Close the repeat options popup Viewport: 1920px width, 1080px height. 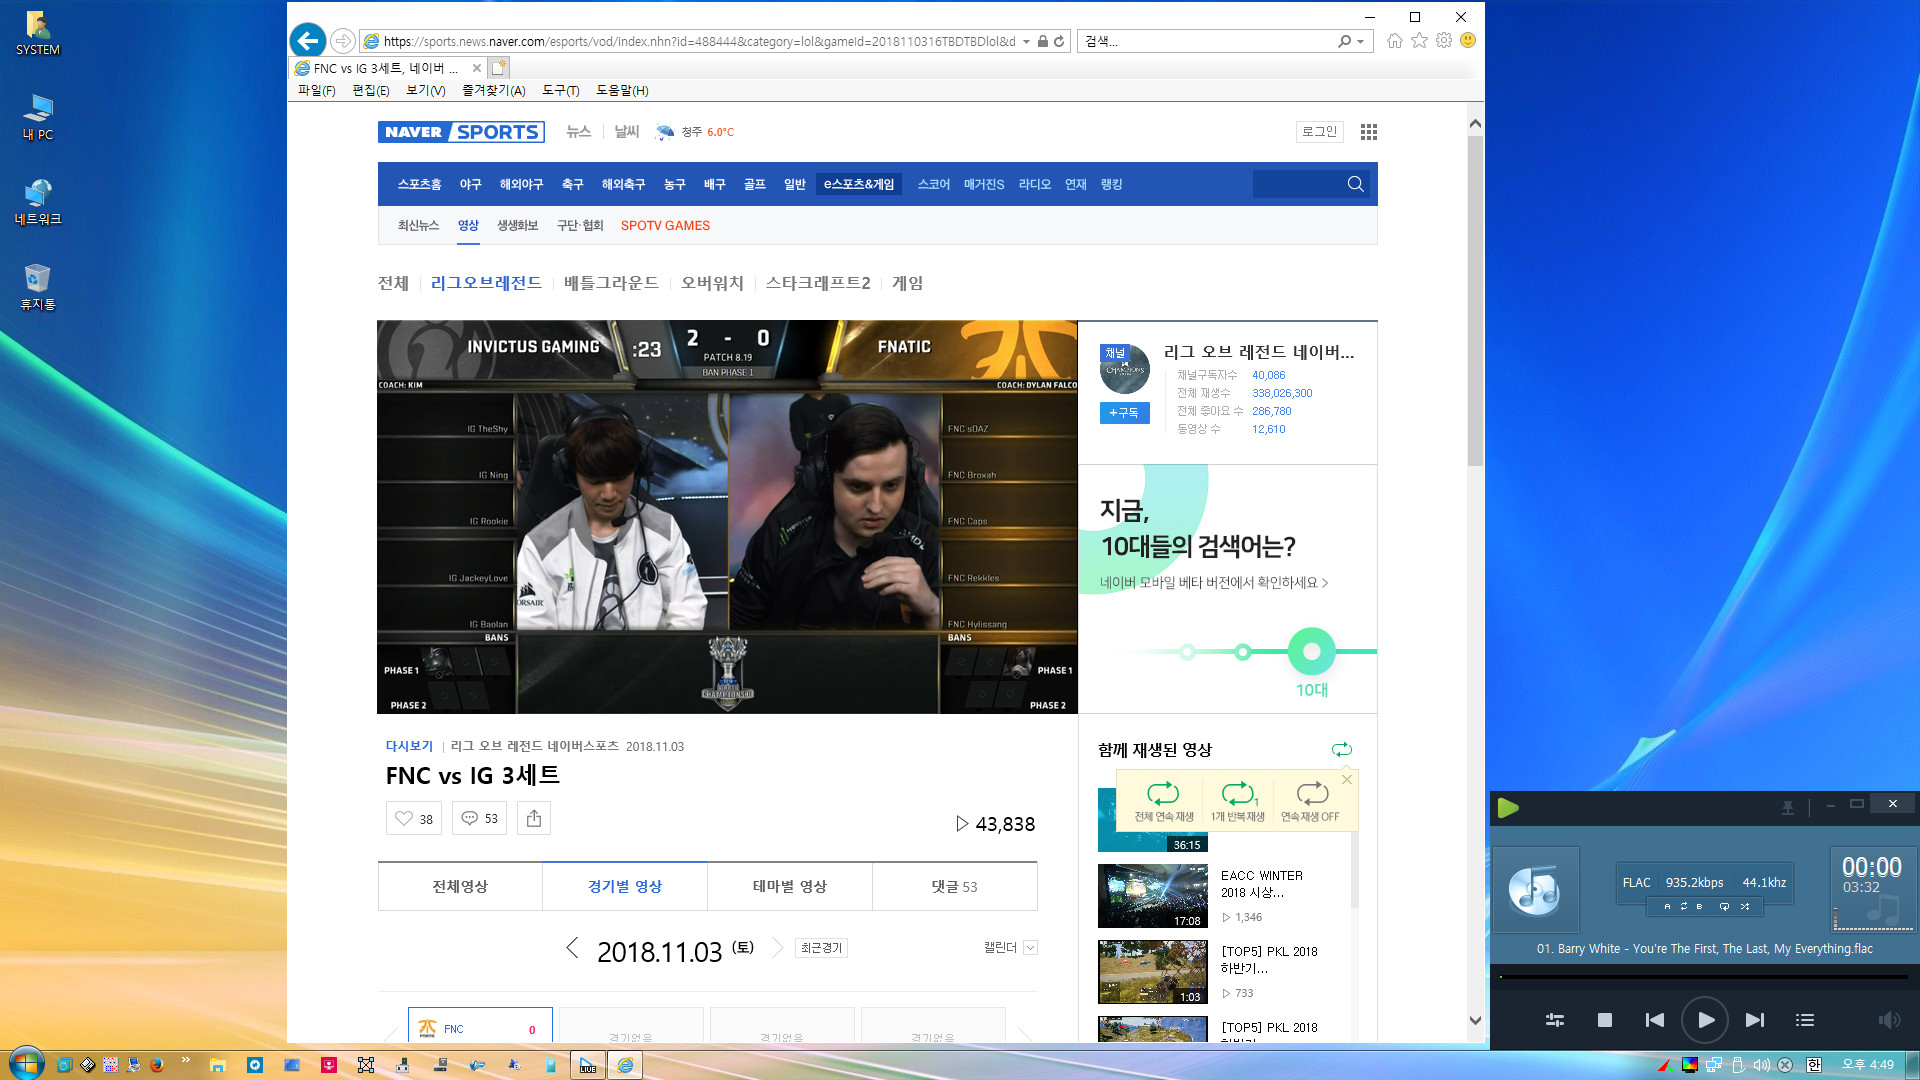tap(1347, 779)
